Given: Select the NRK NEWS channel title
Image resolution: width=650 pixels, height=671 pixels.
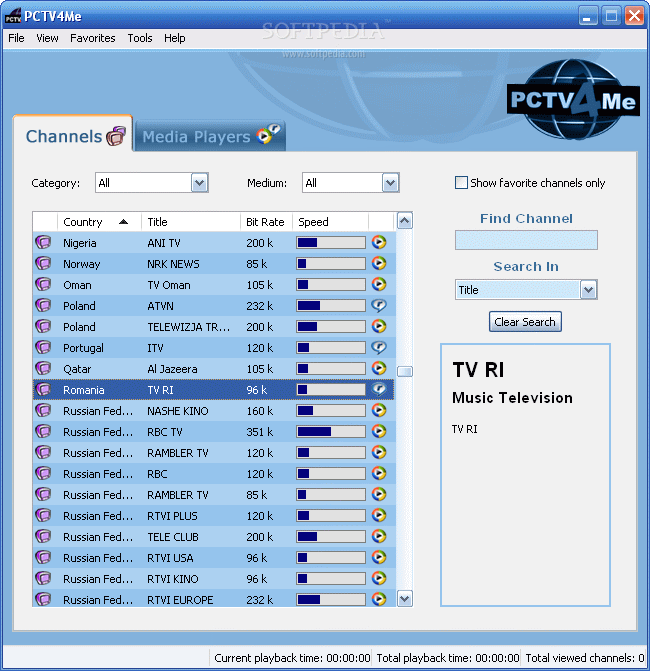Looking at the screenshot, I should pos(173,264).
